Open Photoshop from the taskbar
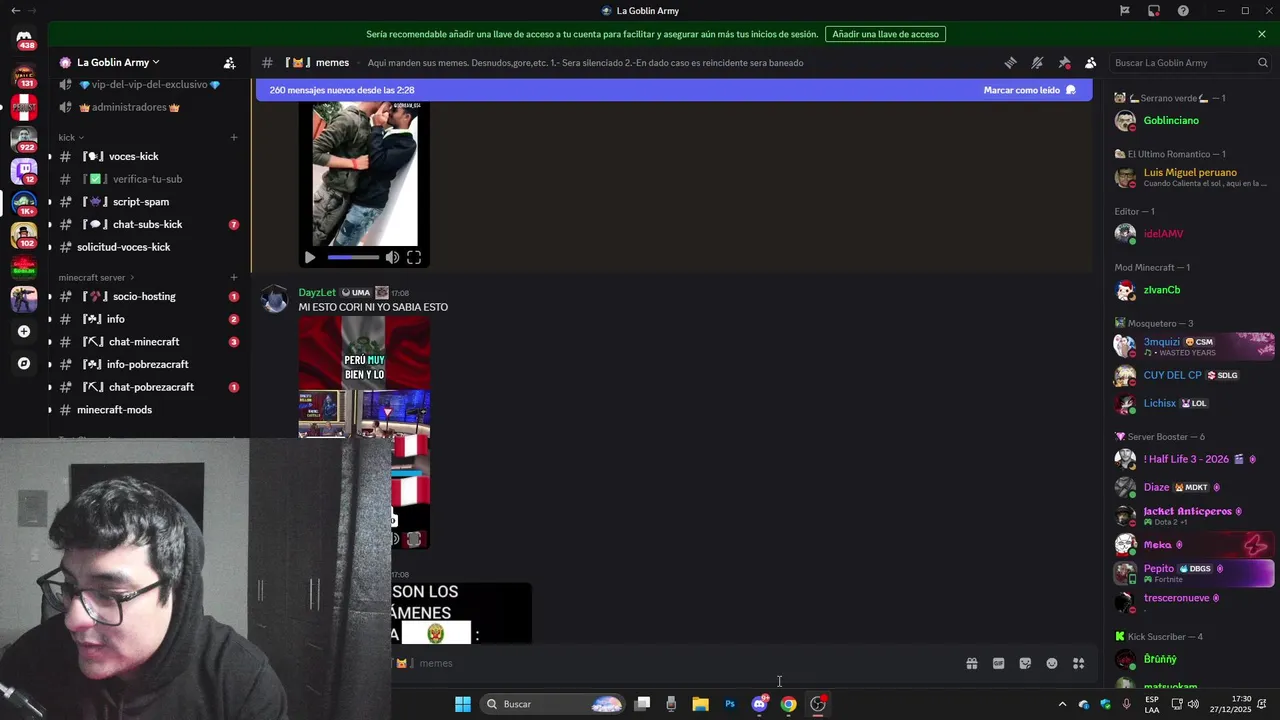1280x720 pixels. coord(730,704)
